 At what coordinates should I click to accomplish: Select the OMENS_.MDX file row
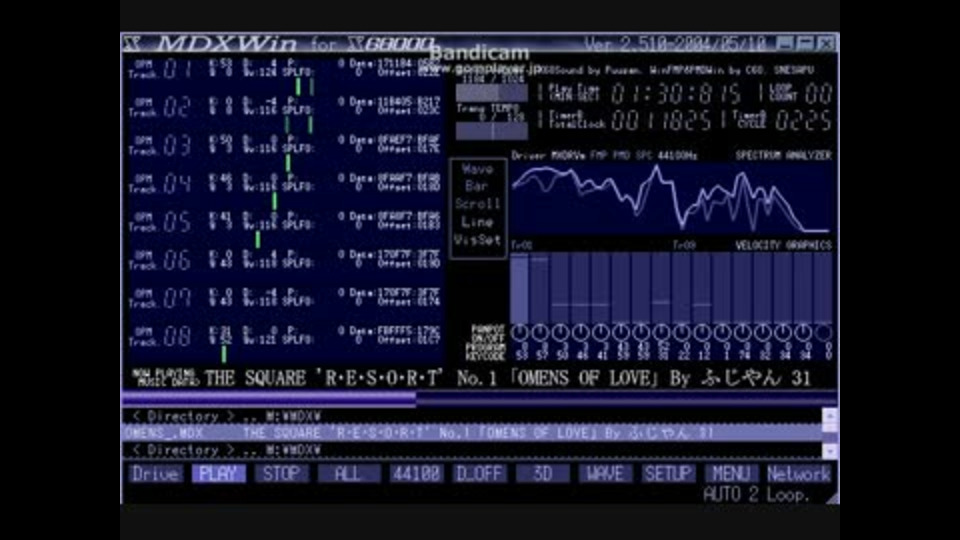(471, 433)
